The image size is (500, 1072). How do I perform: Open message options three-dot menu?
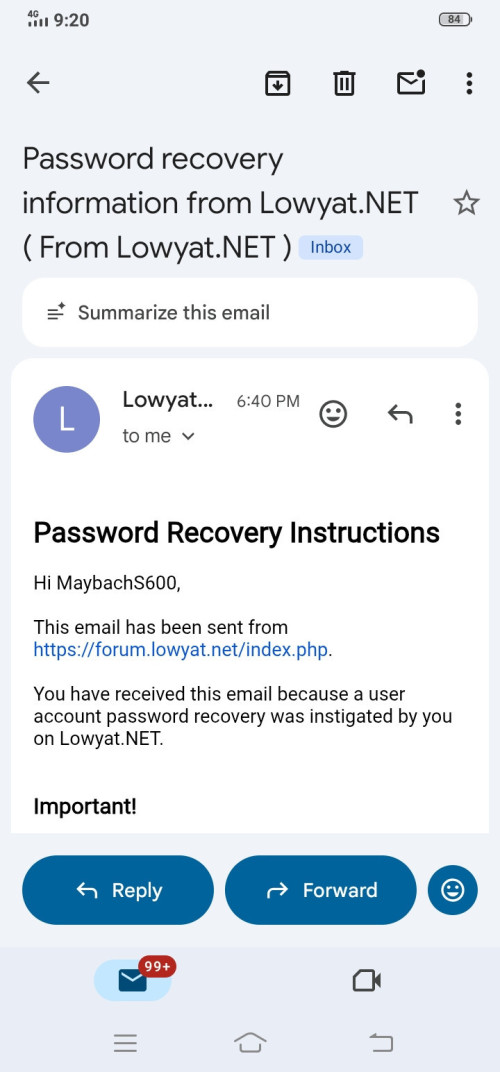458,414
